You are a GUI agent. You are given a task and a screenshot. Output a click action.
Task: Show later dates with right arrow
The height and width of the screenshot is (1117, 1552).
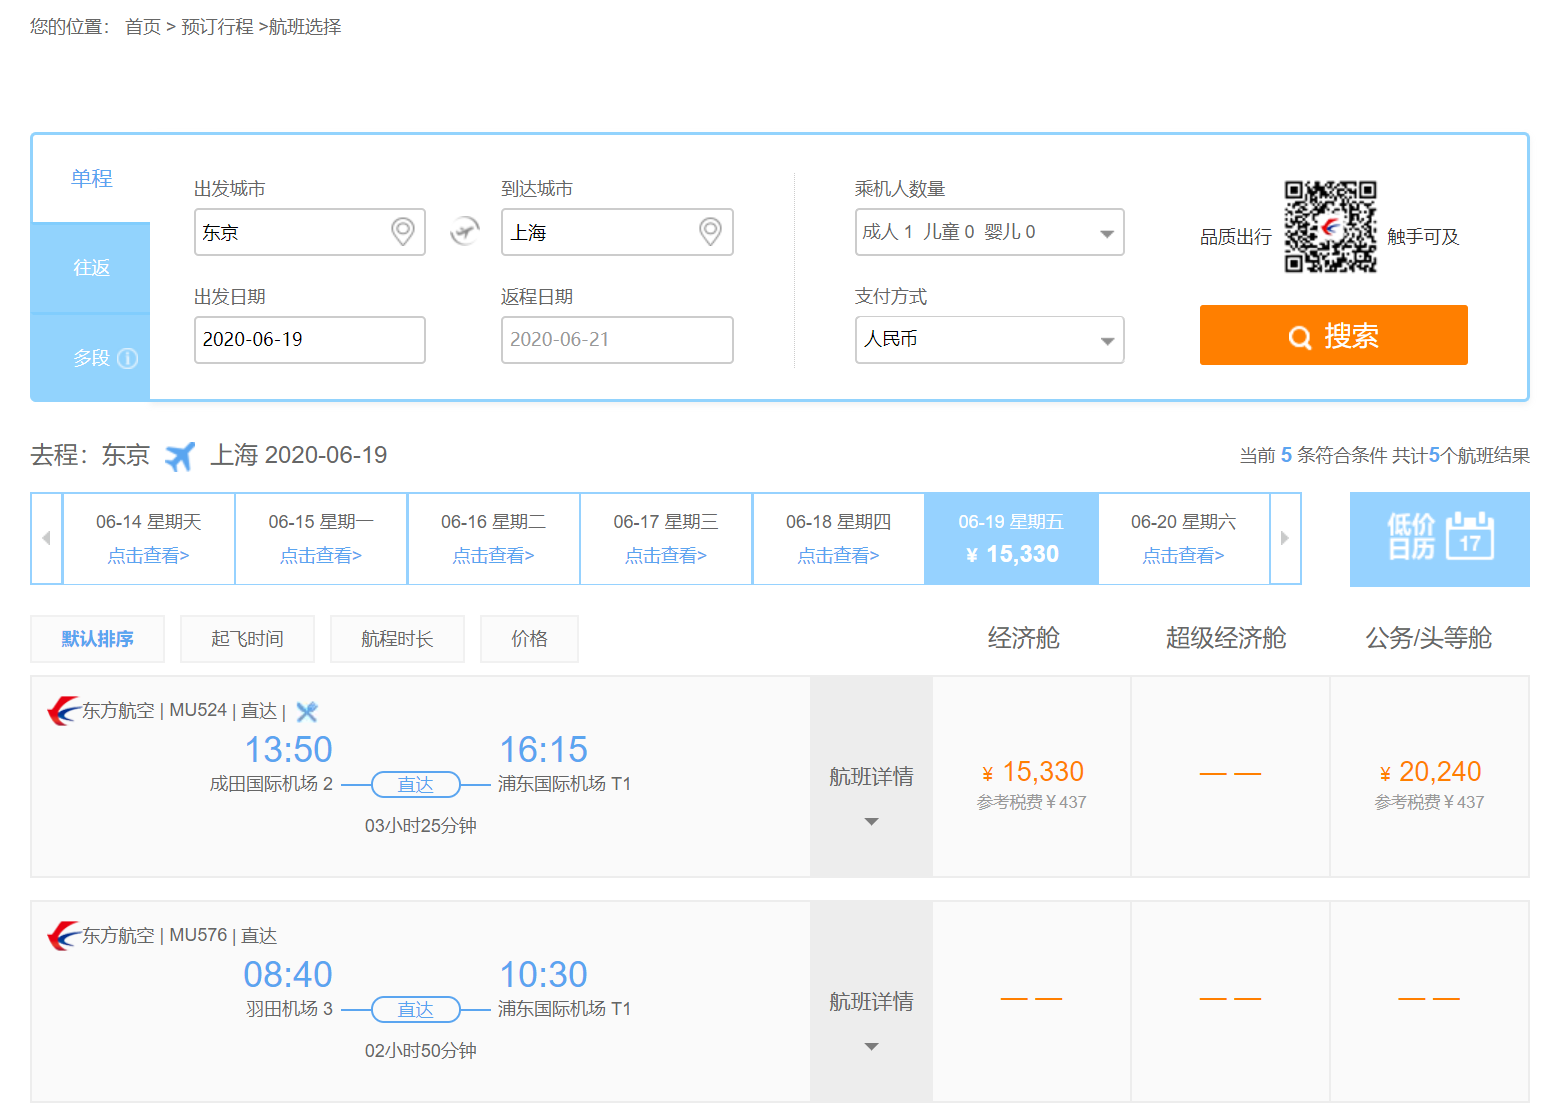click(x=1285, y=538)
